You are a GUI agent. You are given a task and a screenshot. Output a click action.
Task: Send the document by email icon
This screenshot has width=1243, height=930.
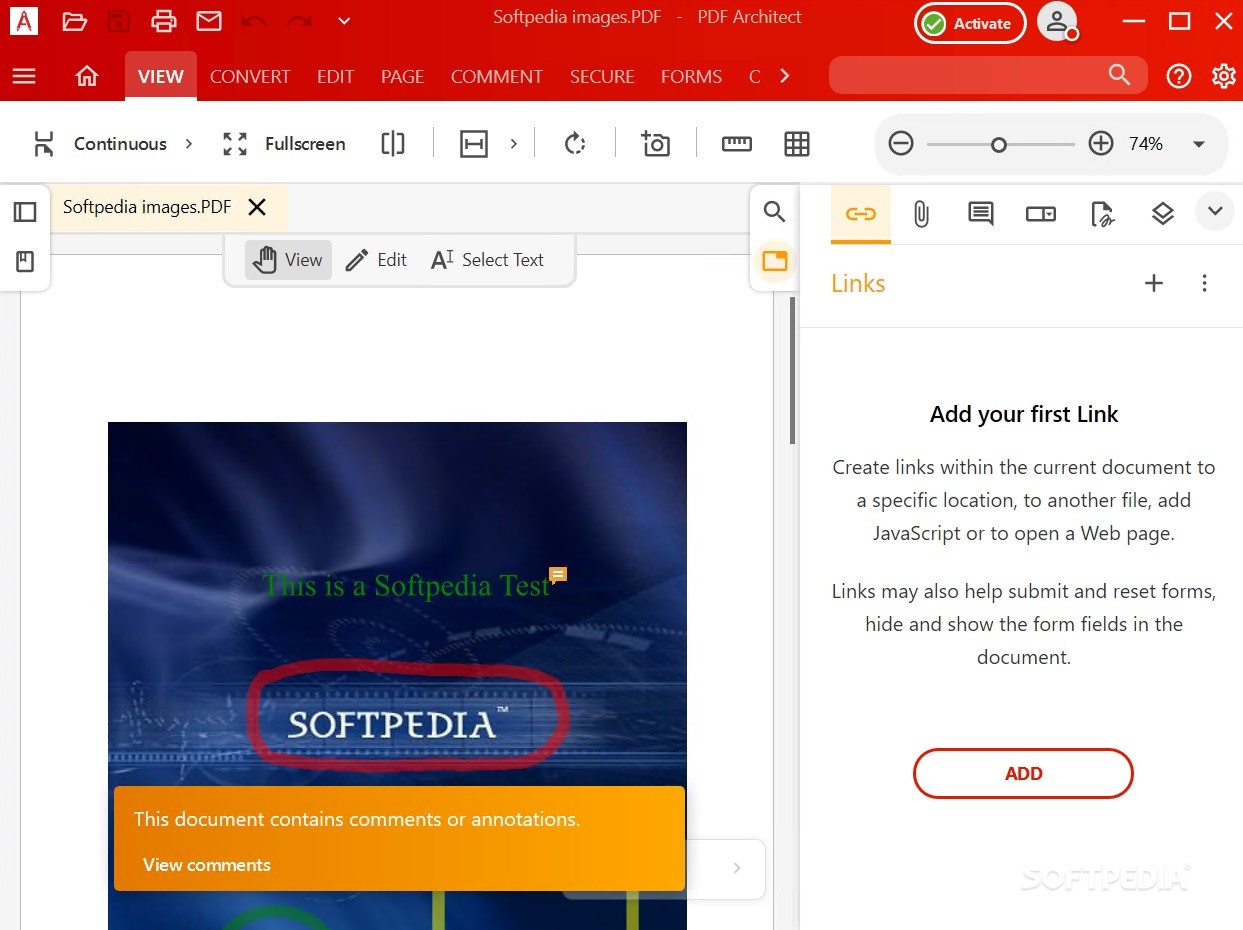click(209, 21)
